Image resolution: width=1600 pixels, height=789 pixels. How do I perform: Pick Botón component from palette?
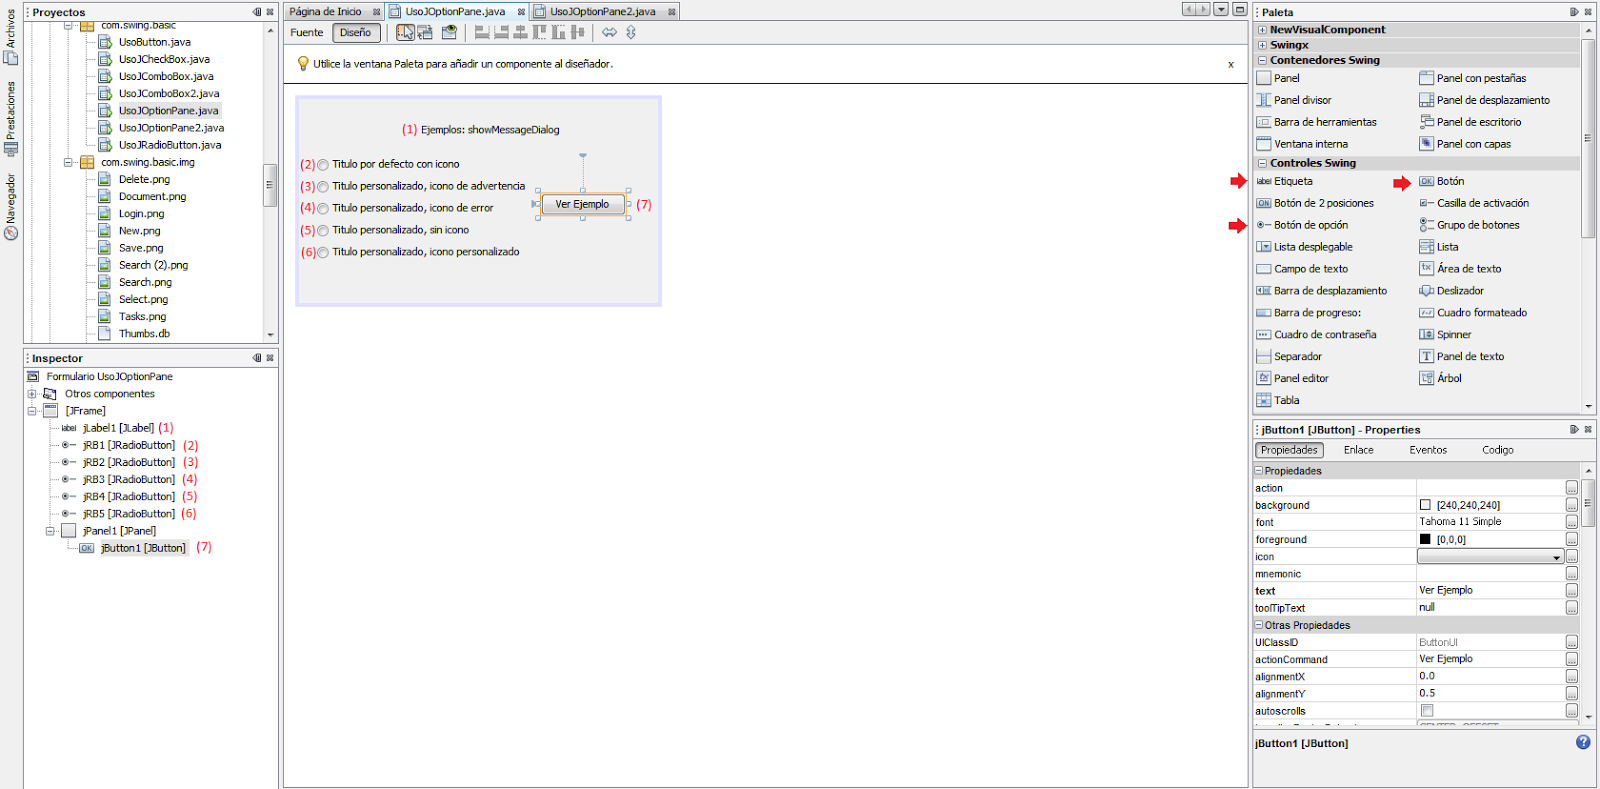1442,181
